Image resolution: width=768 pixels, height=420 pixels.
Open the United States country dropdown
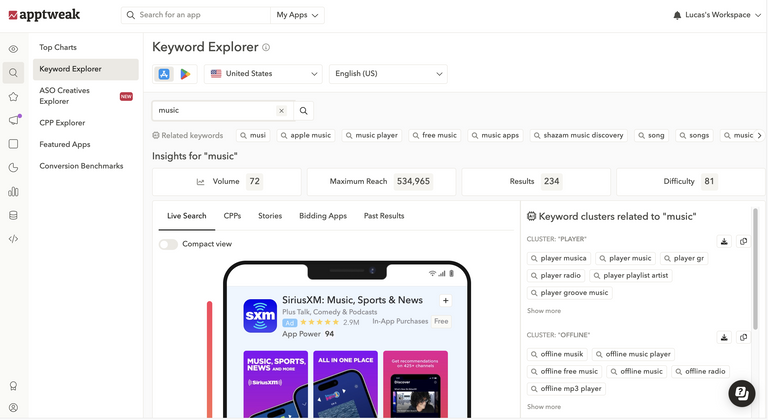click(x=264, y=74)
